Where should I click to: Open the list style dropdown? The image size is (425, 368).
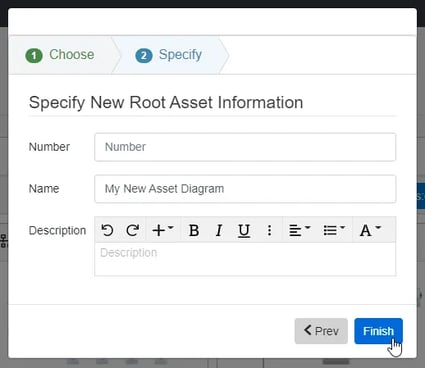(x=334, y=230)
